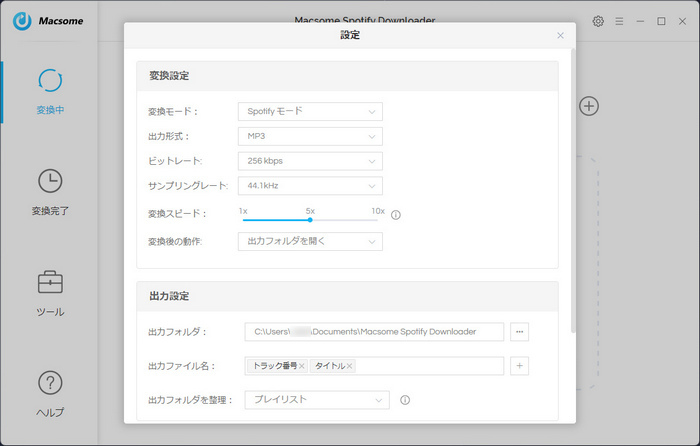Click the 出力フォルダ path field
The width and height of the screenshot is (700, 446).
[x=374, y=332]
